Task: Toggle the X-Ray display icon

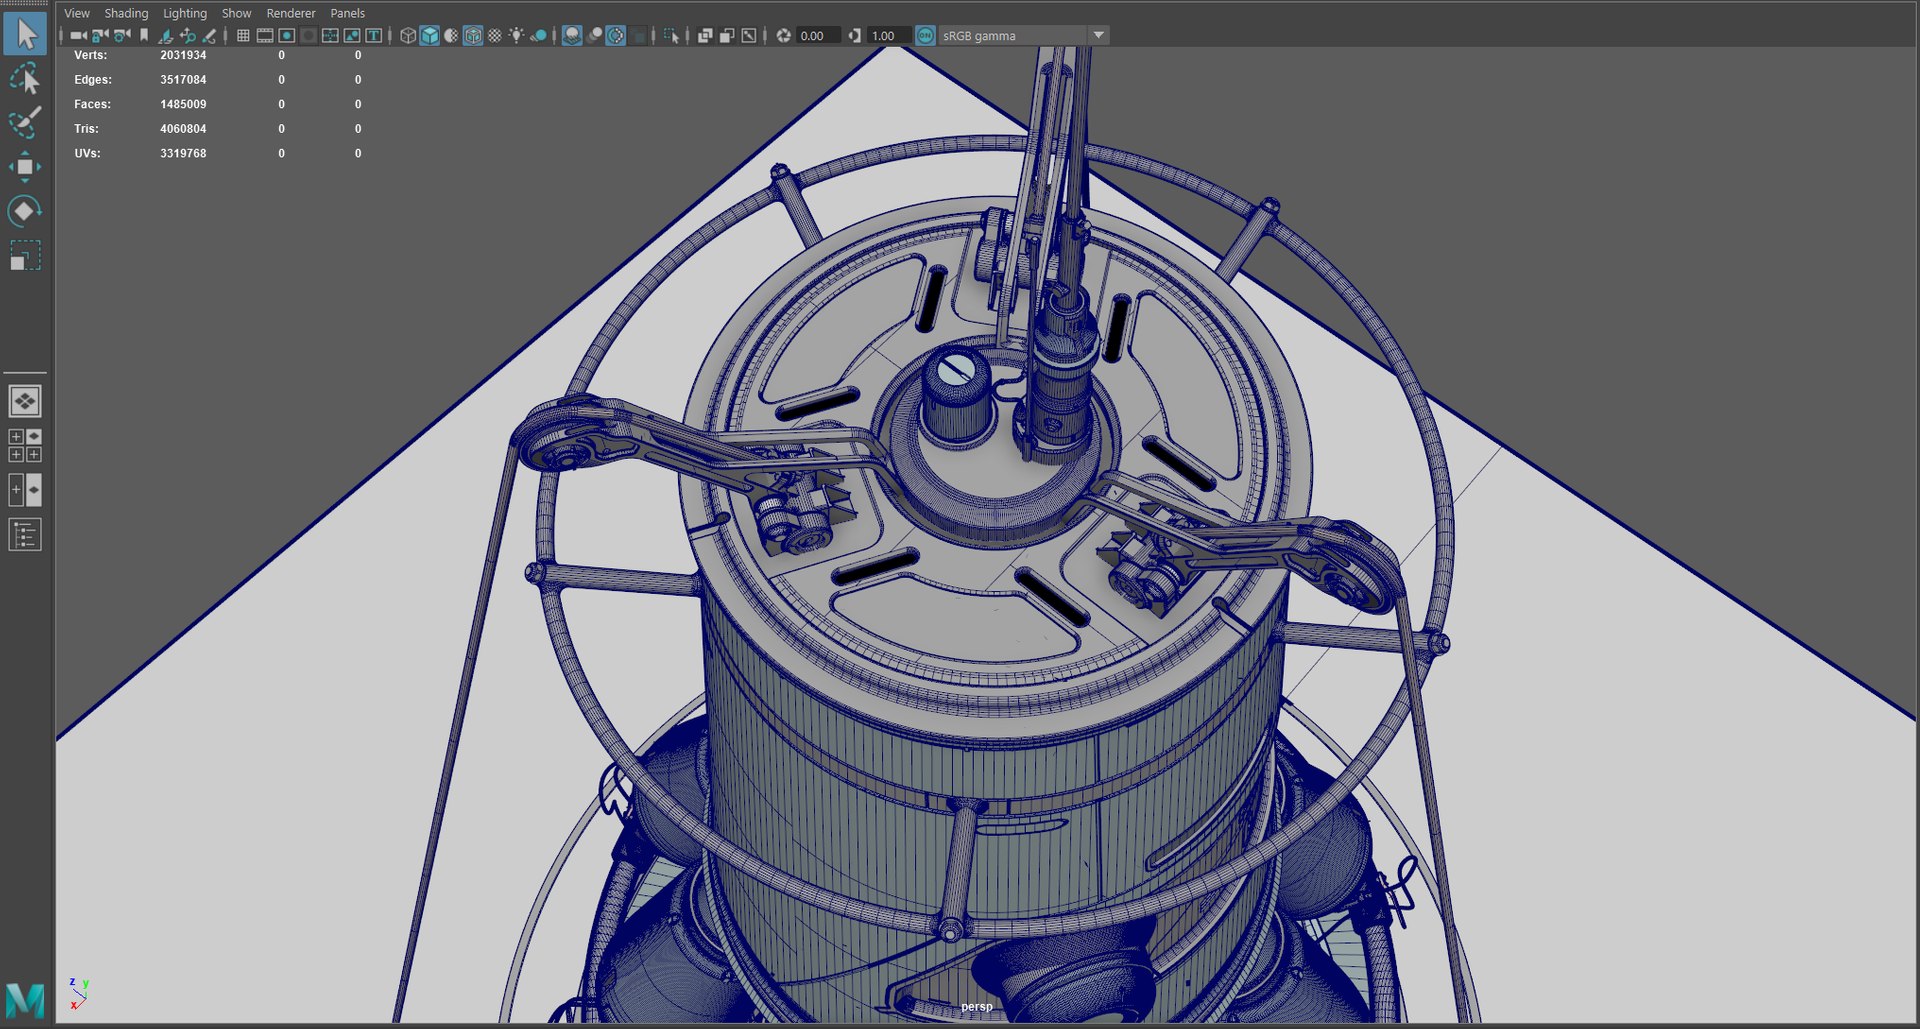Action: click(x=705, y=35)
